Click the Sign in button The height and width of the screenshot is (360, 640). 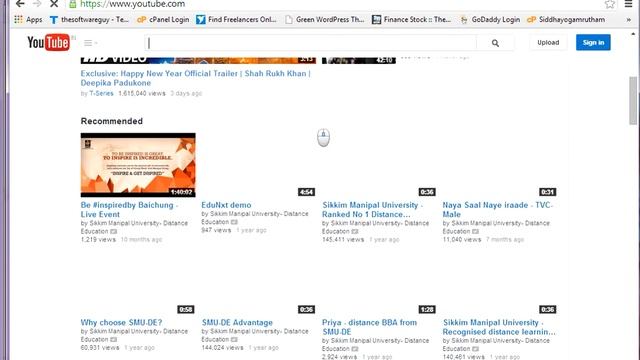pyautogui.click(x=593, y=42)
